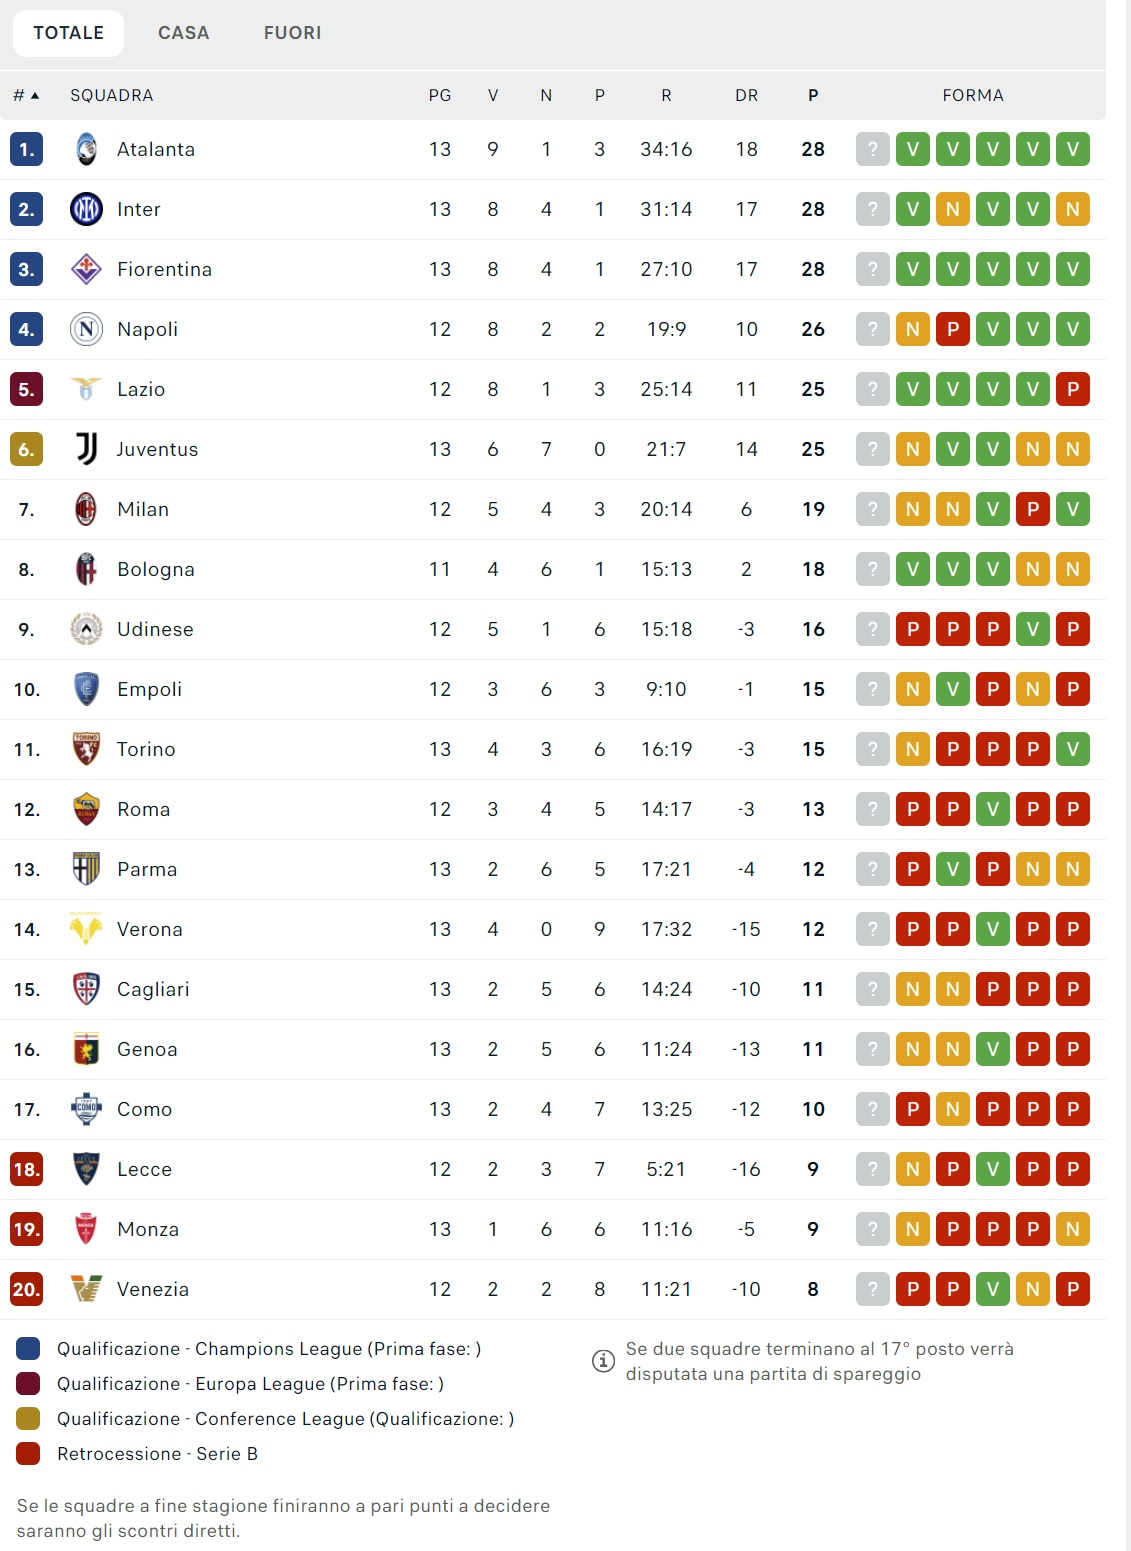Click the Inter club logo
Screen dimensions: 1131x1551
point(86,209)
